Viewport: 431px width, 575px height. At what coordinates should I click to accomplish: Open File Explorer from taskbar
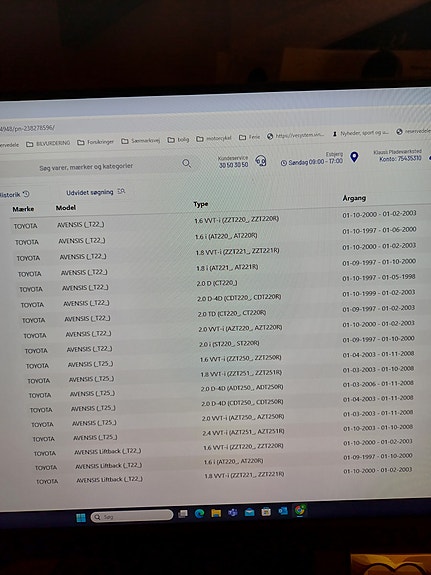216,513
